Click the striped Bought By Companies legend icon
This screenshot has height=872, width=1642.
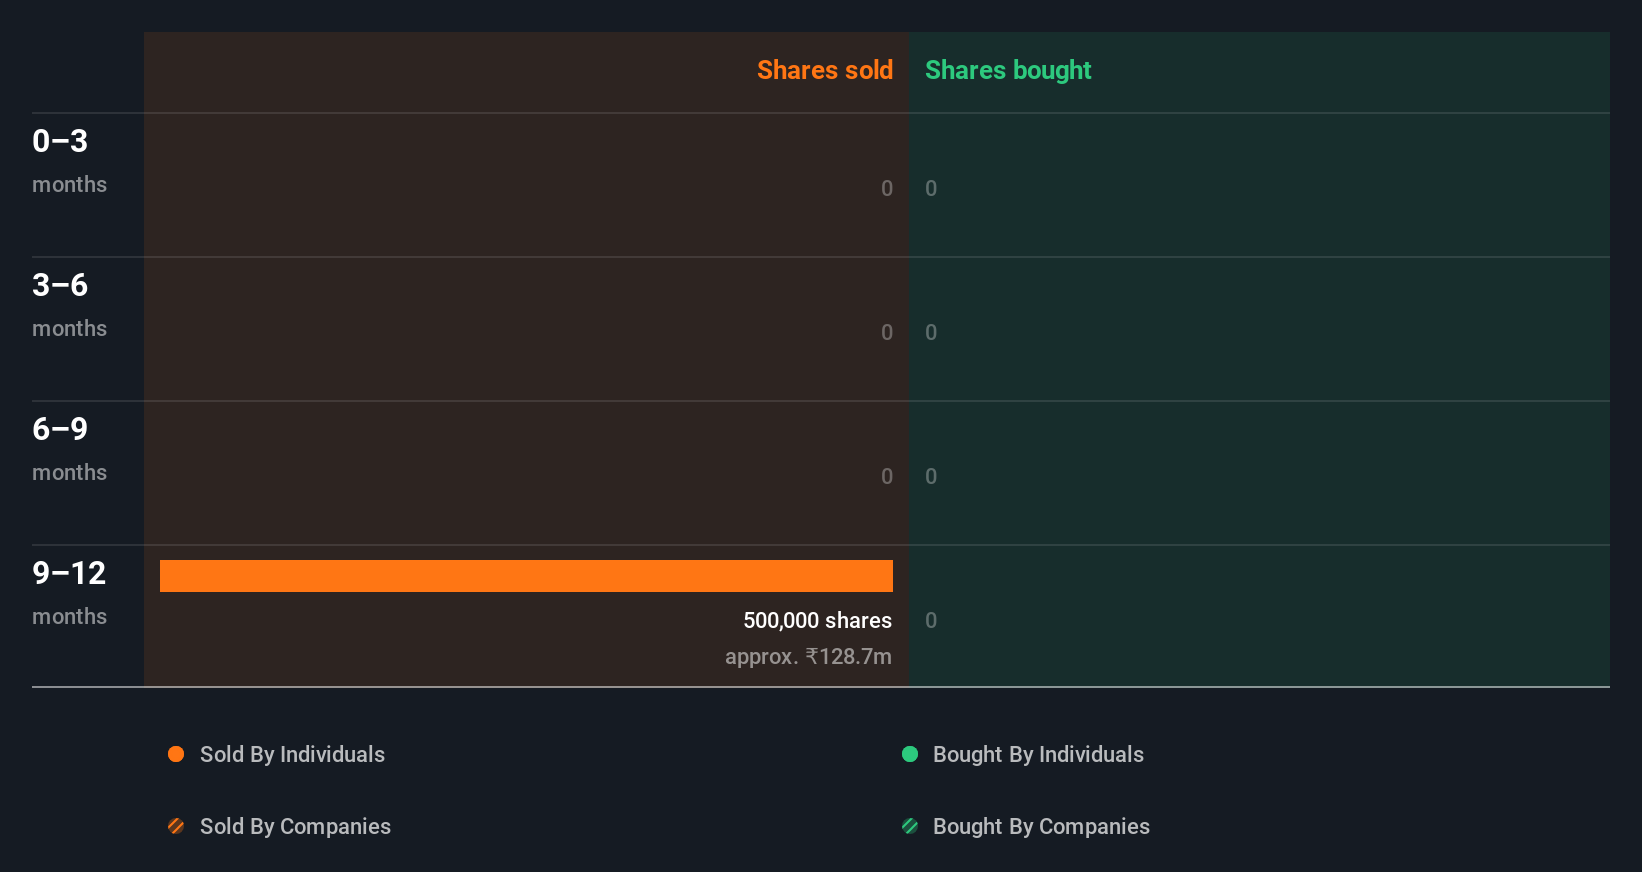click(x=910, y=826)
